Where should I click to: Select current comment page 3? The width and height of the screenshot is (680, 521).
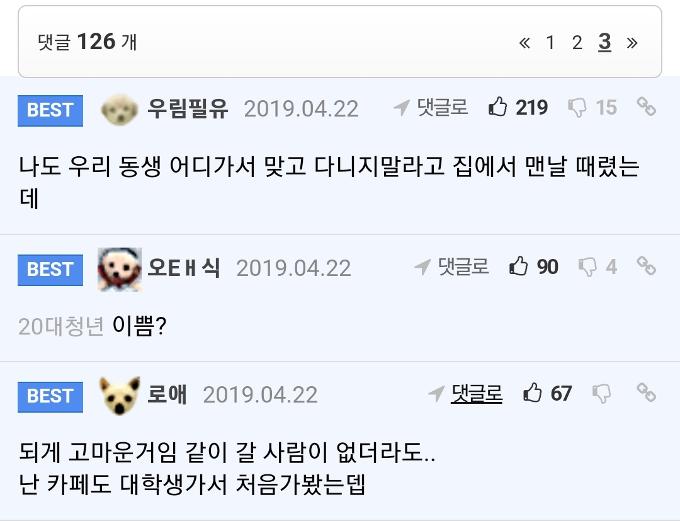[x=605, y=42]
